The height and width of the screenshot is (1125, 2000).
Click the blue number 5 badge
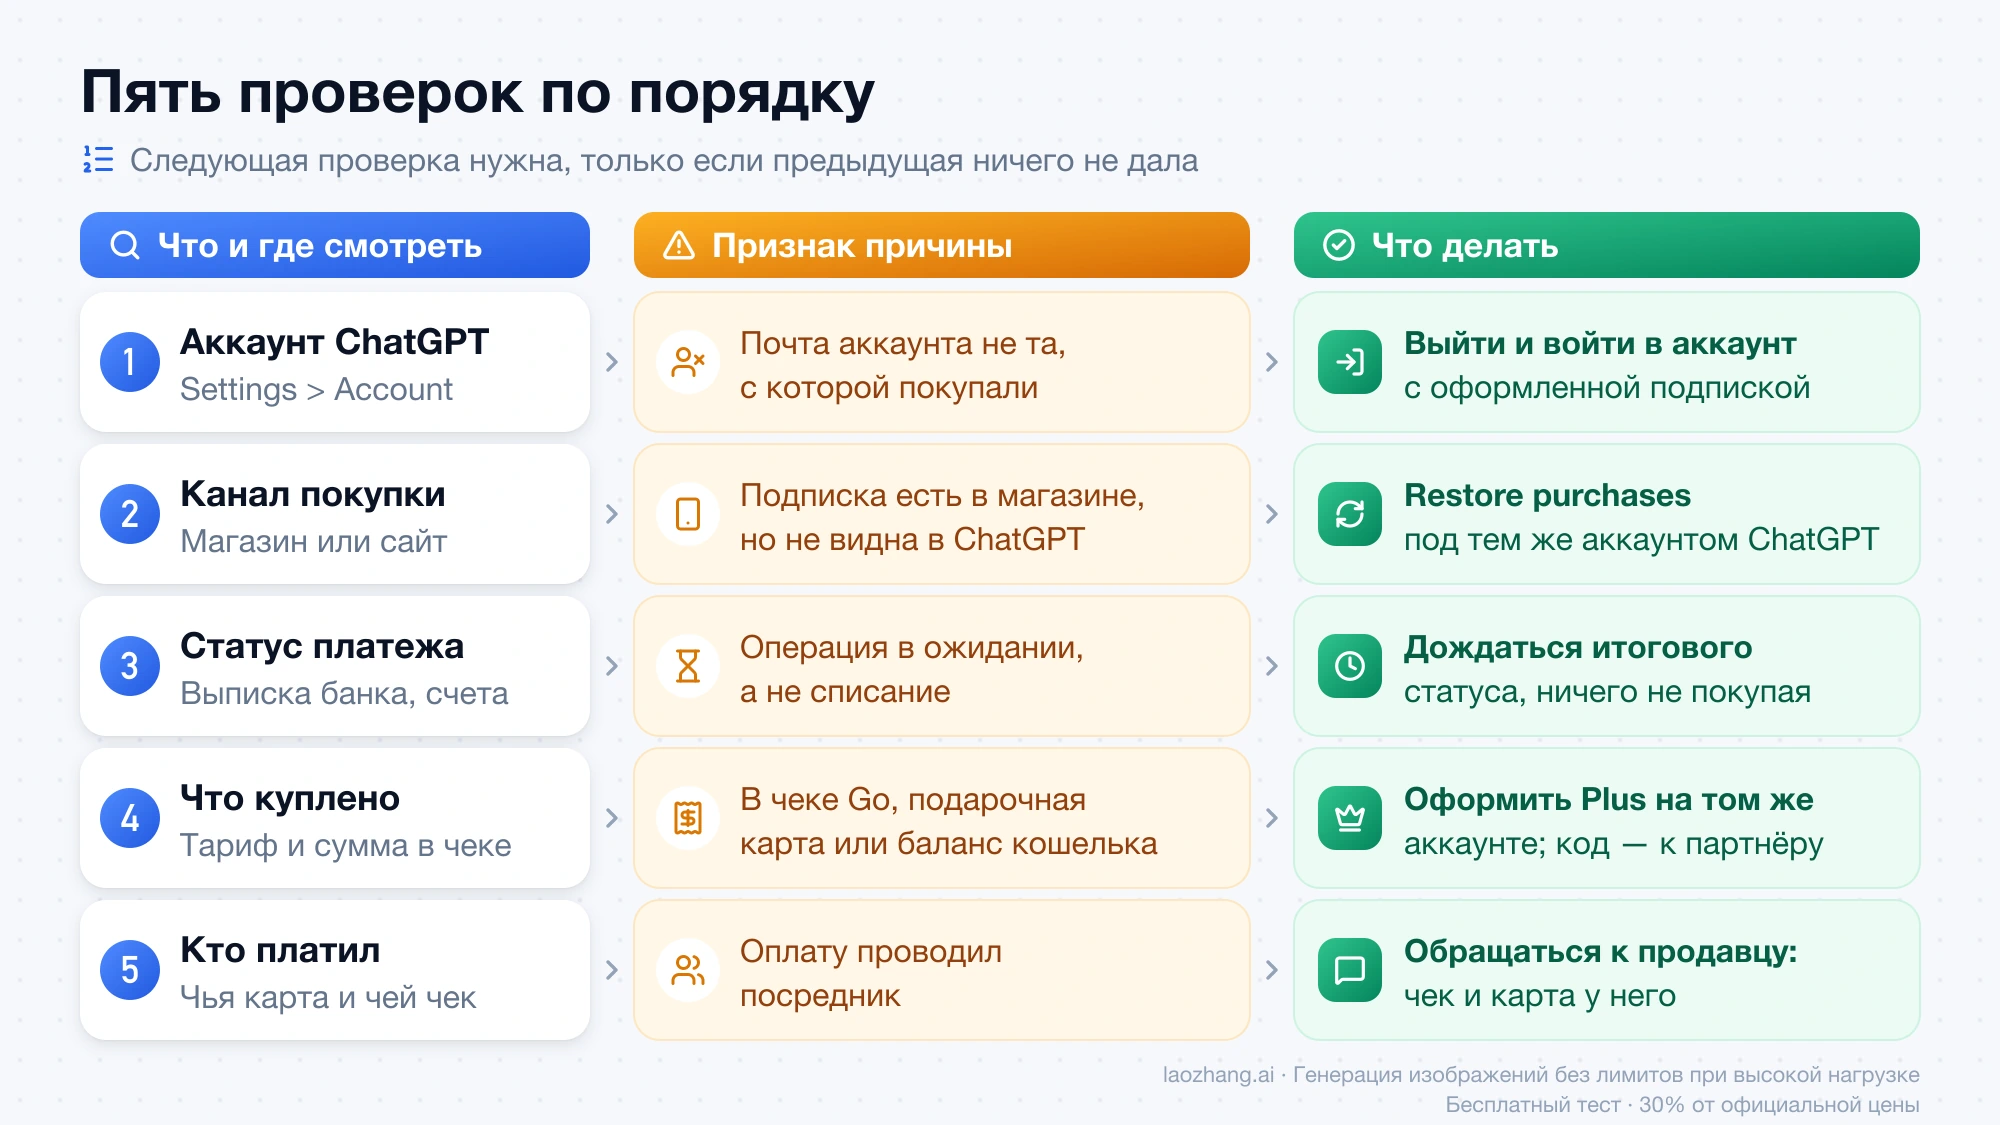point(130,970)
